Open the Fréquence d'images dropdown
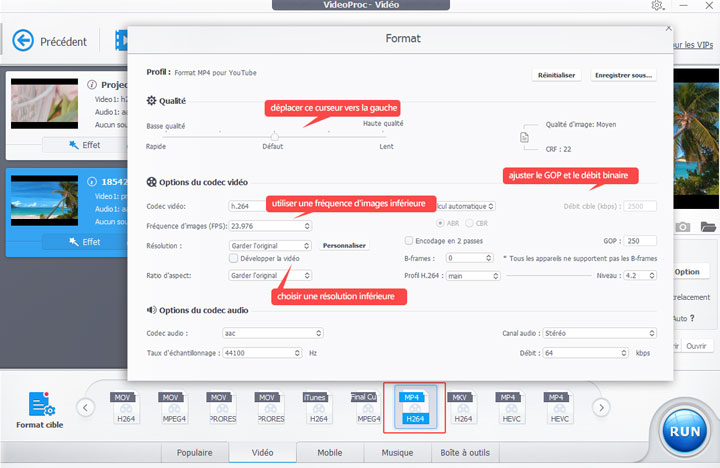The image size is (720, 468). pyautogui.click(x=270, y=226)
